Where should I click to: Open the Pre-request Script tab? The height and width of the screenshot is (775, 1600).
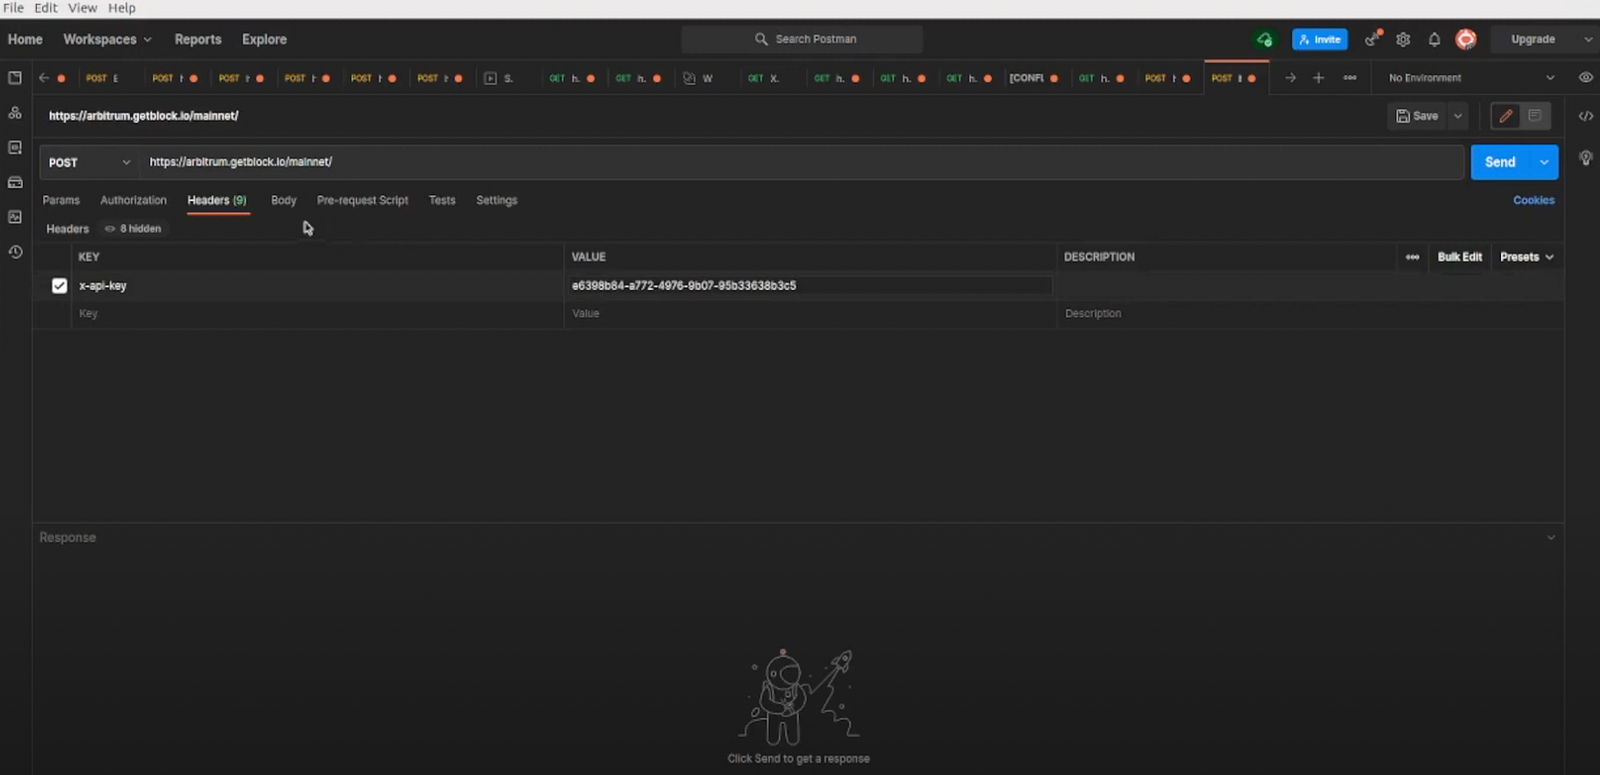point(362,201)
